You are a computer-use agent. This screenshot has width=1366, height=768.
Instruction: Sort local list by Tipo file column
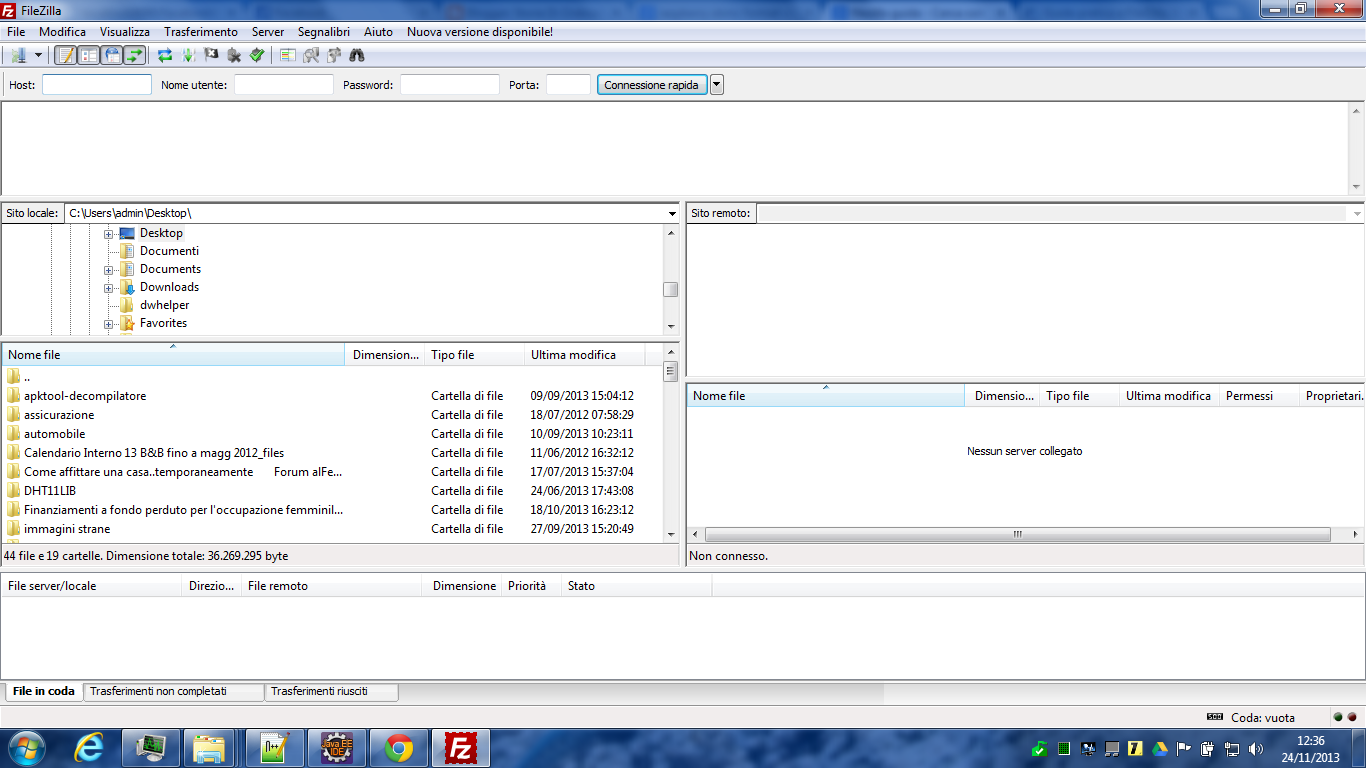coord(474,355)
